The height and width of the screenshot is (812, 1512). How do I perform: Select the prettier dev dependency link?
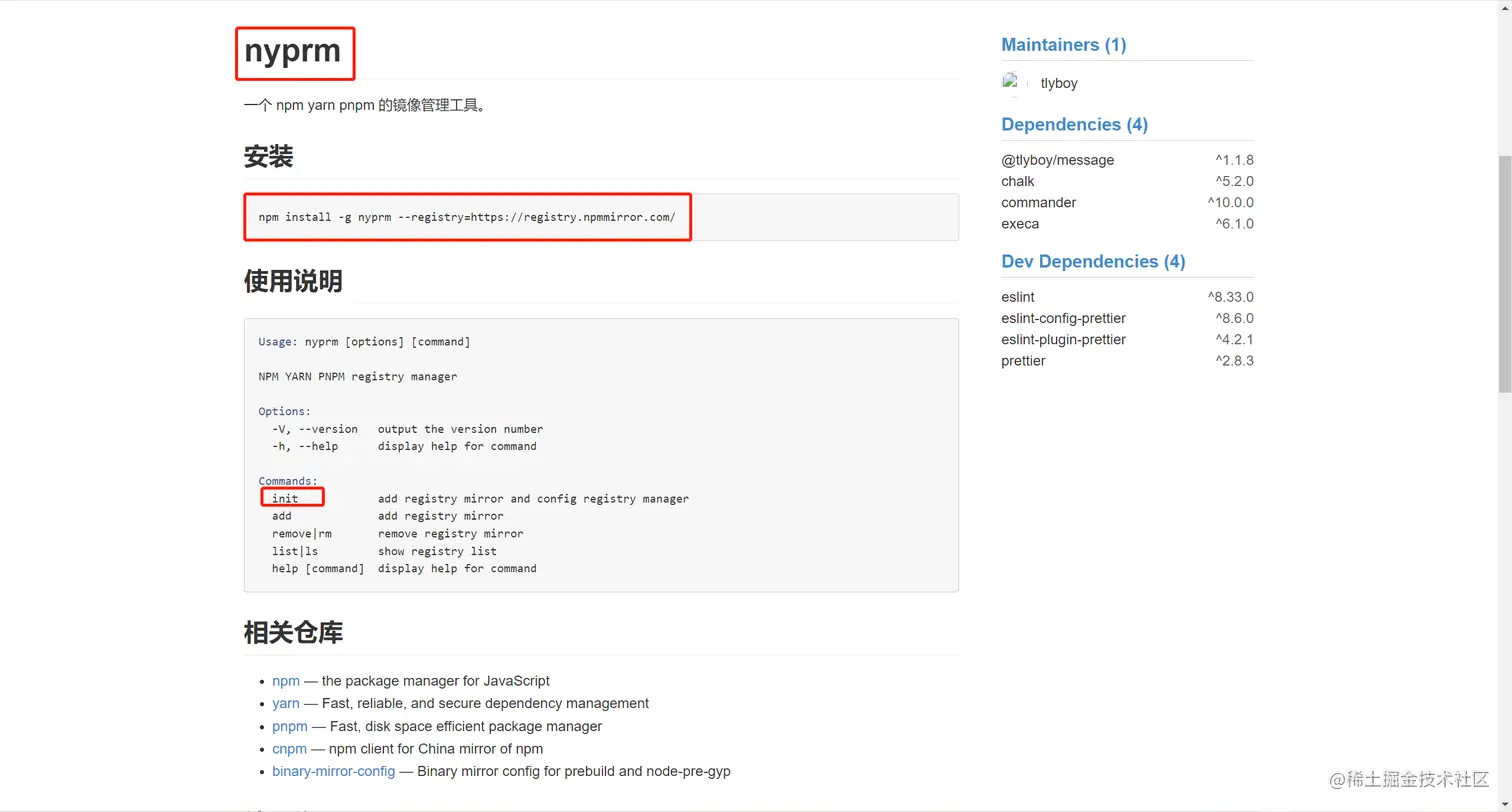(1023, 361)
